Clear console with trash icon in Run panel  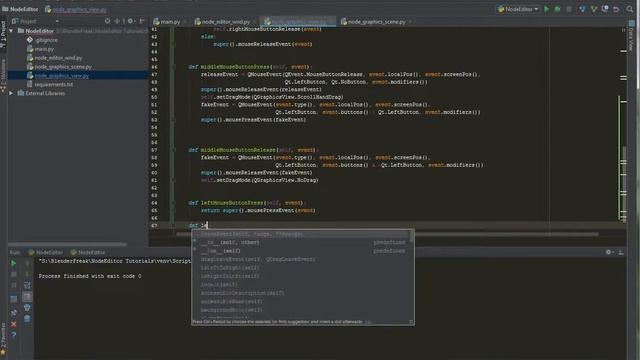(x=27, y=318)
